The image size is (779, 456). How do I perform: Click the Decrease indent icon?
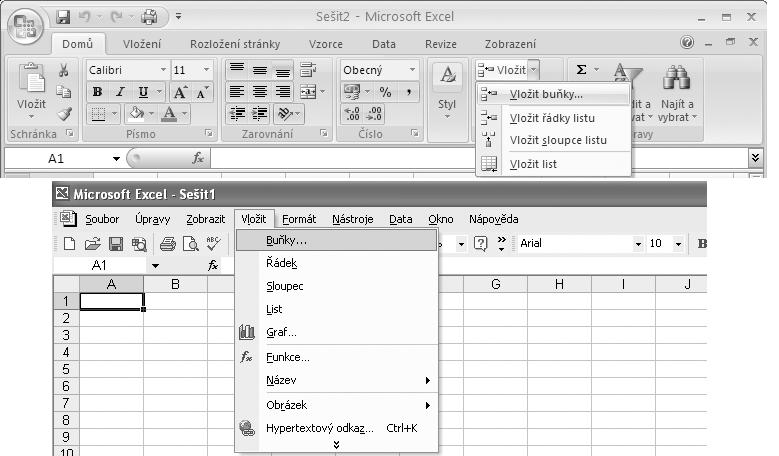pos(237,114)
